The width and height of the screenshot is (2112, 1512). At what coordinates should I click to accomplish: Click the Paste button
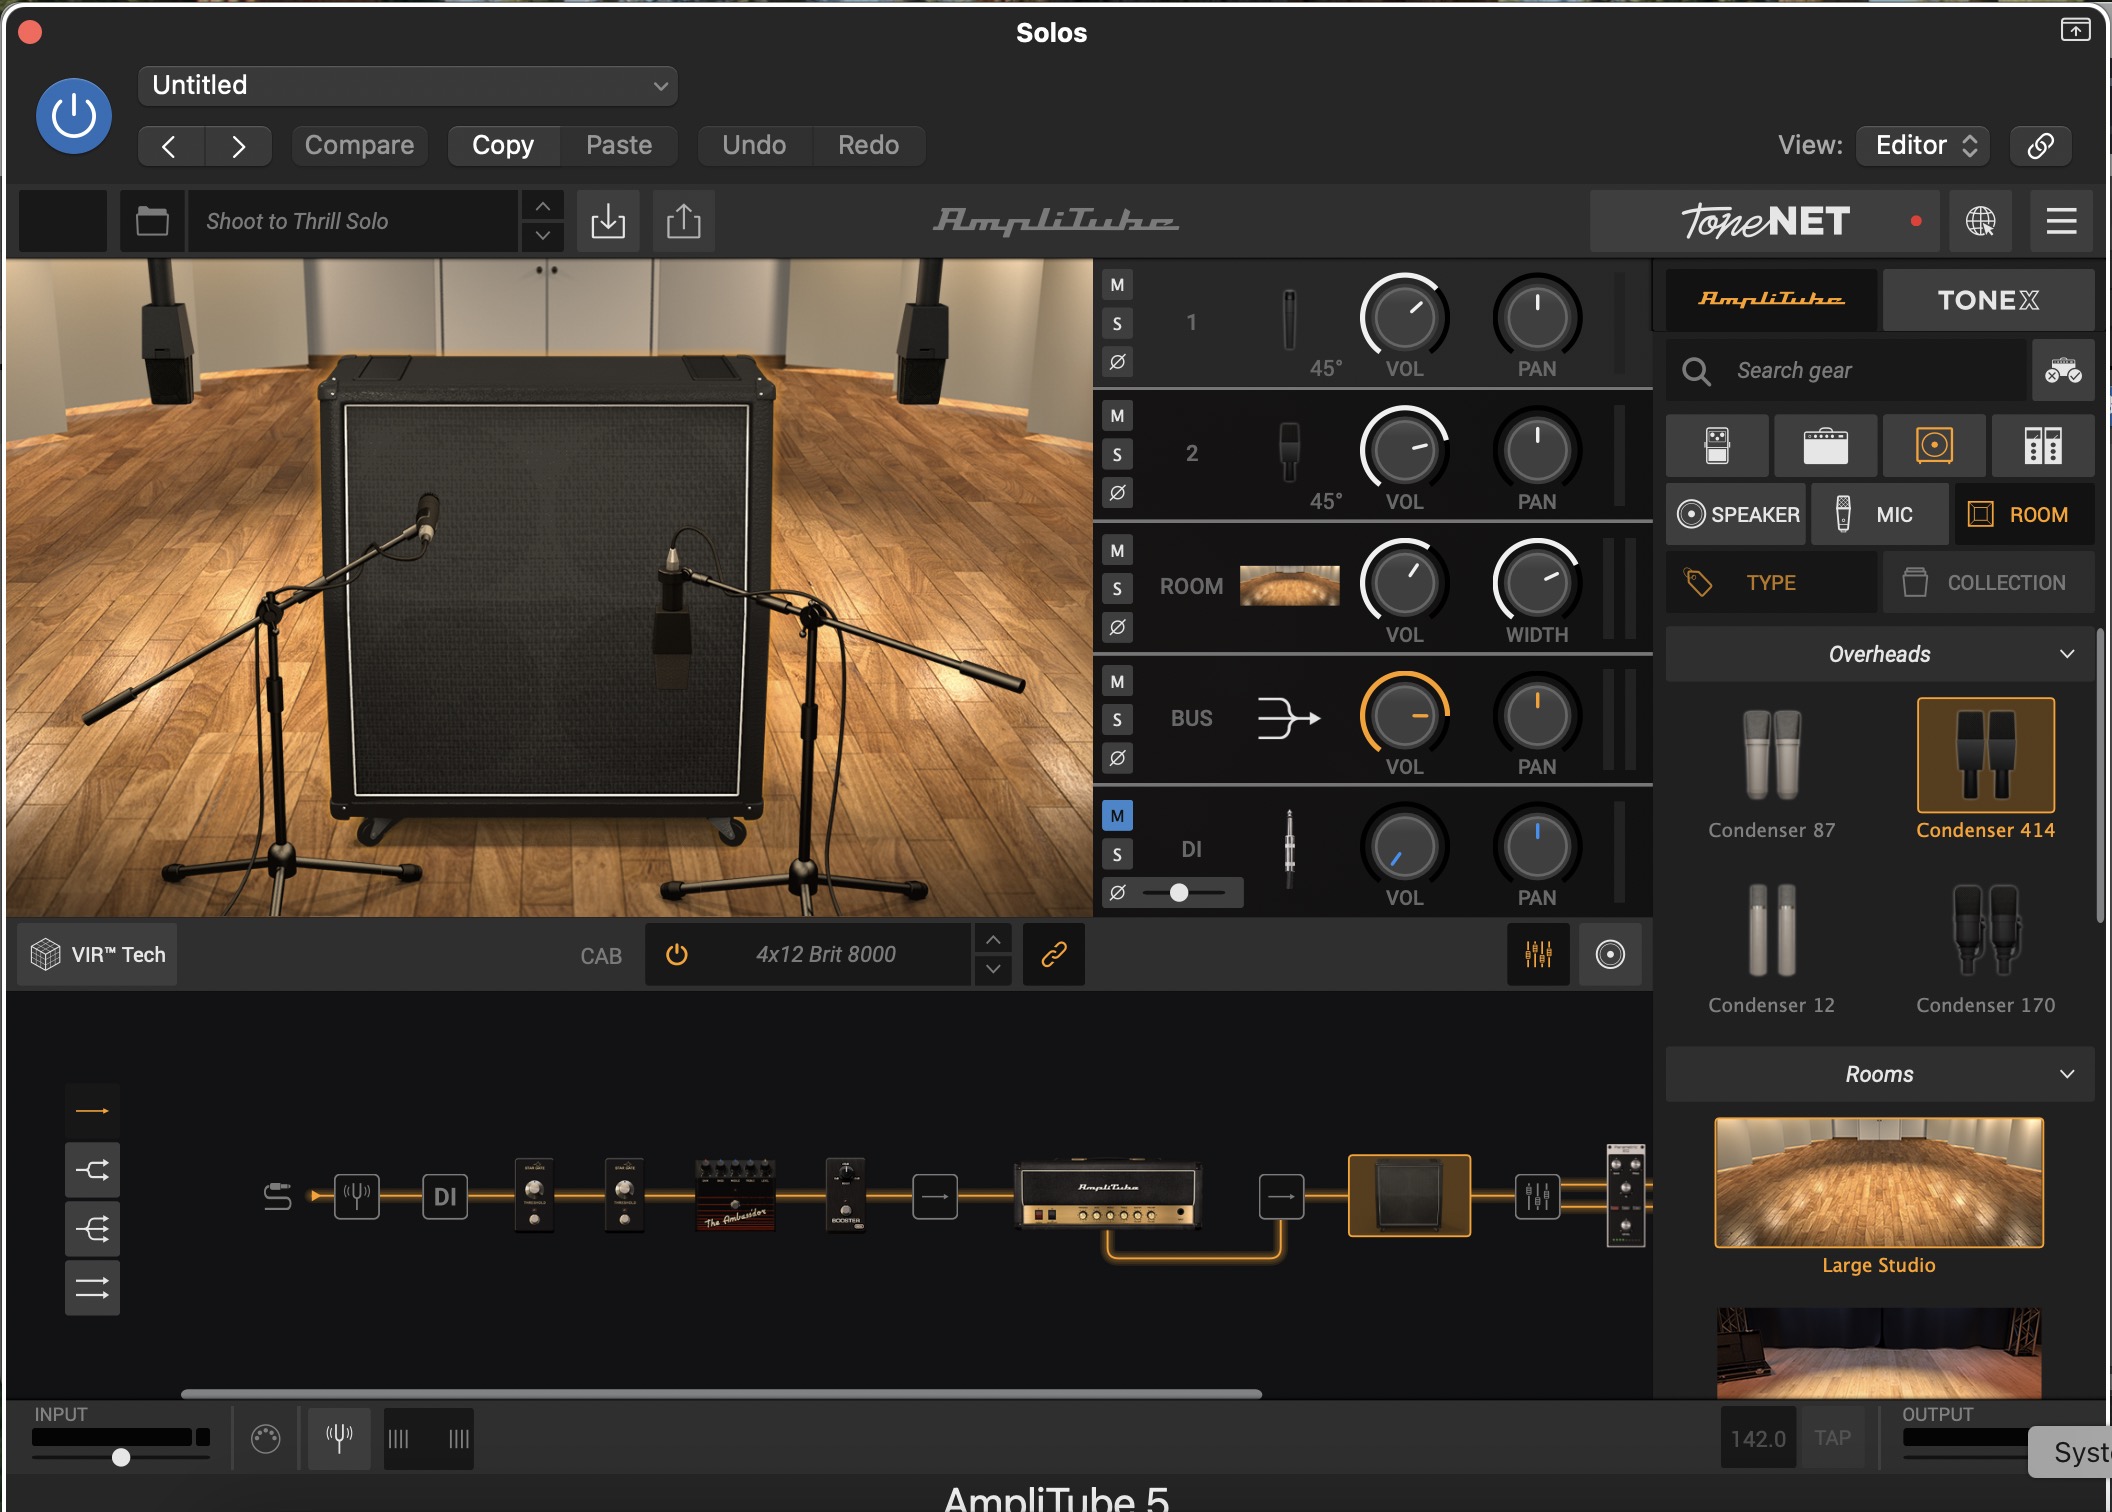[x=619, y=146]
